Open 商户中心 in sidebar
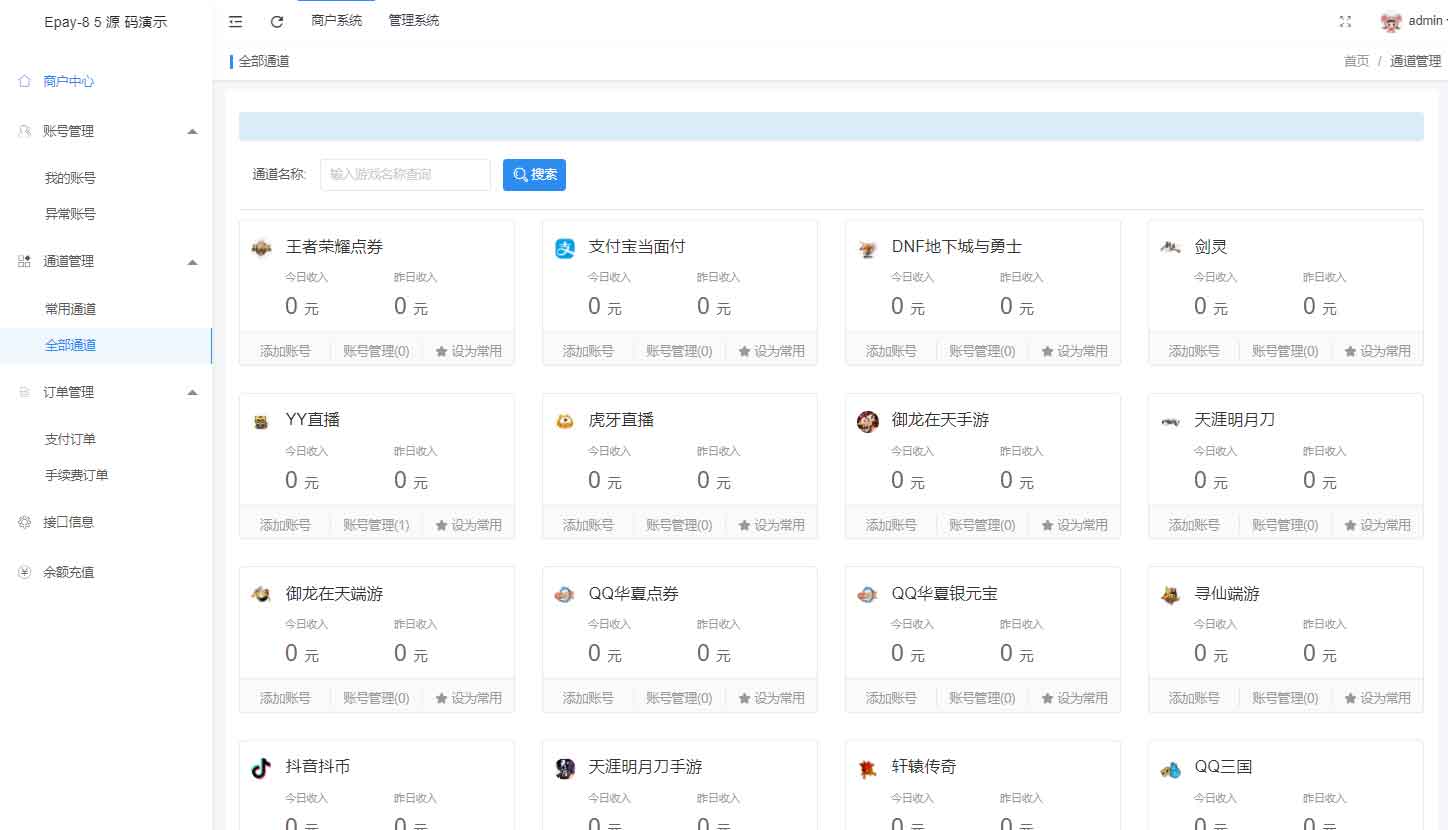 click(69, 81)
